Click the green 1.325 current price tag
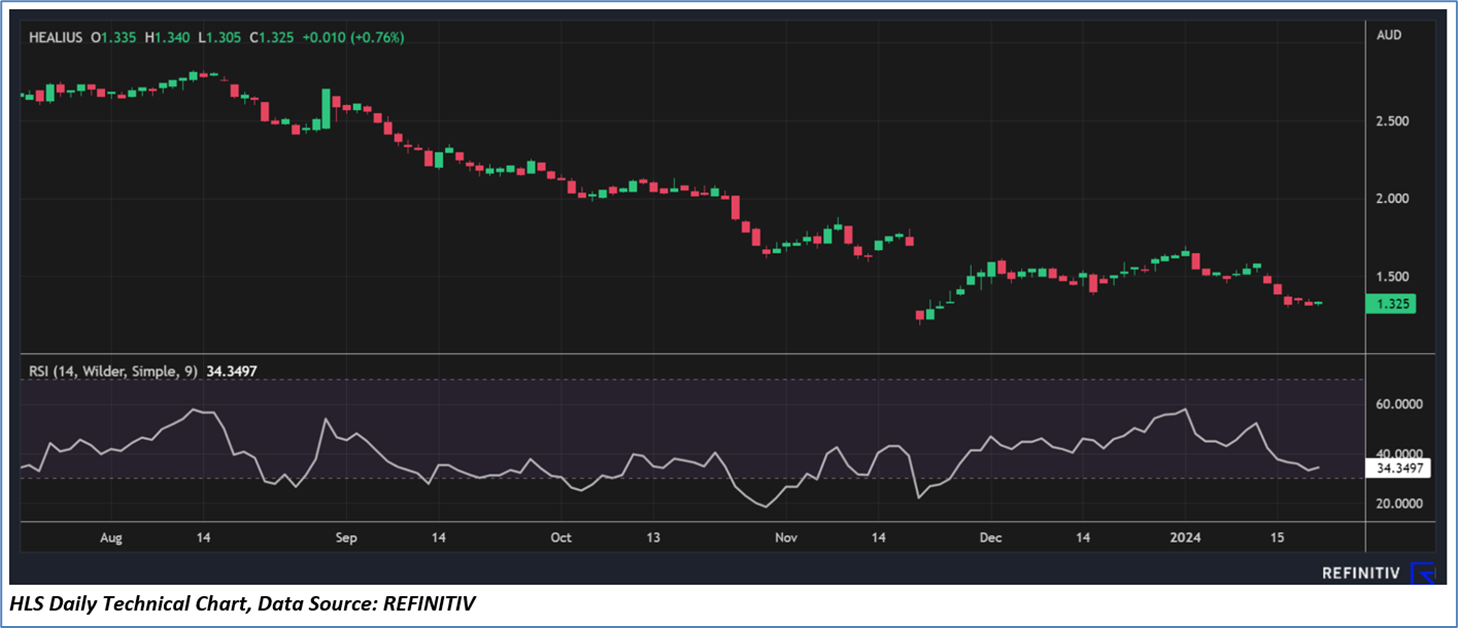Image resolution: width=1458 pixels, height=628 pixels. click(x=1392, y=304)
